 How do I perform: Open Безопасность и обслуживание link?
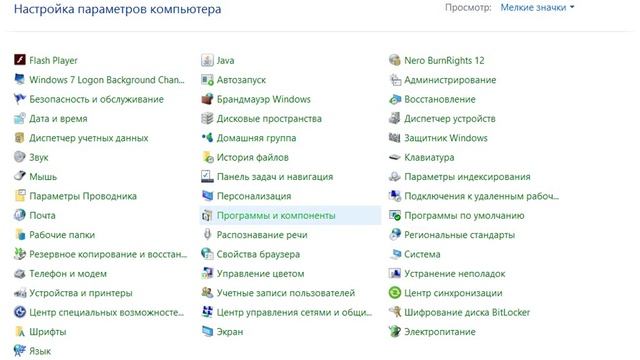[x=96, y=99]
